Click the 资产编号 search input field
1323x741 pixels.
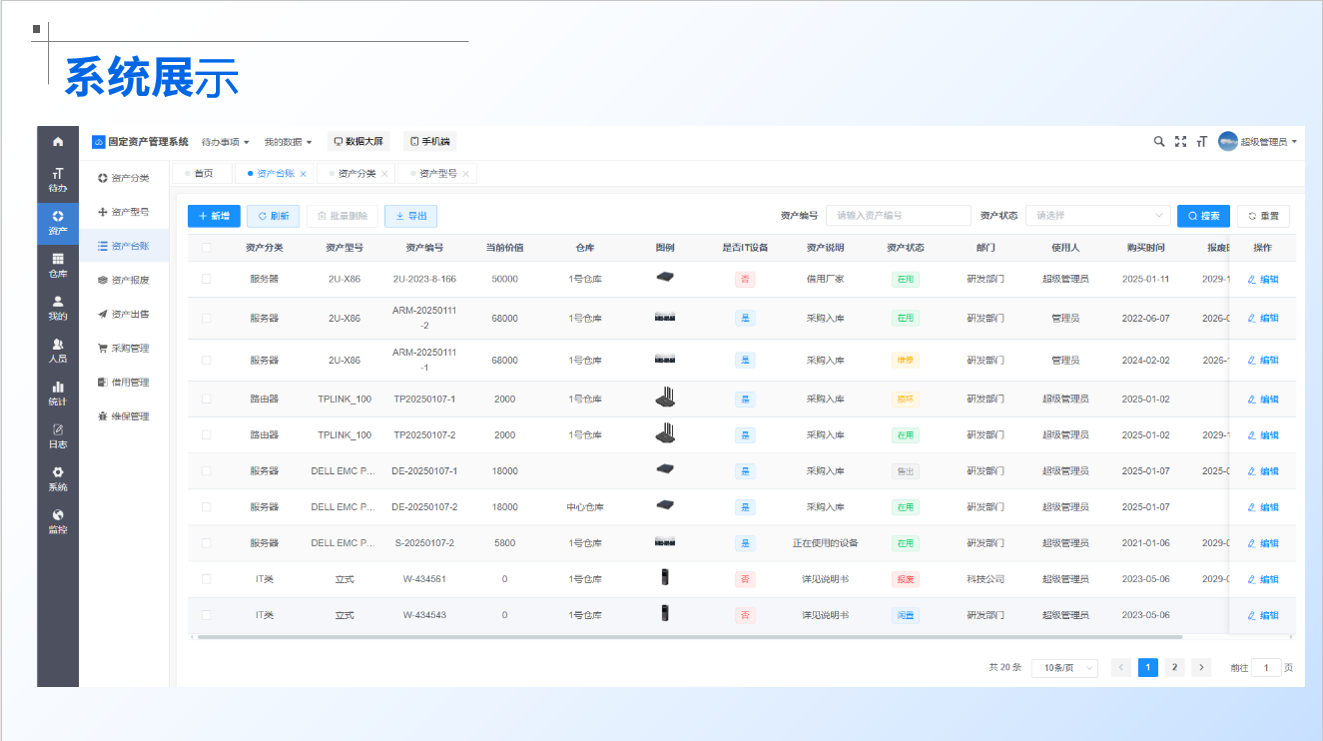click(x=899, y=216)
